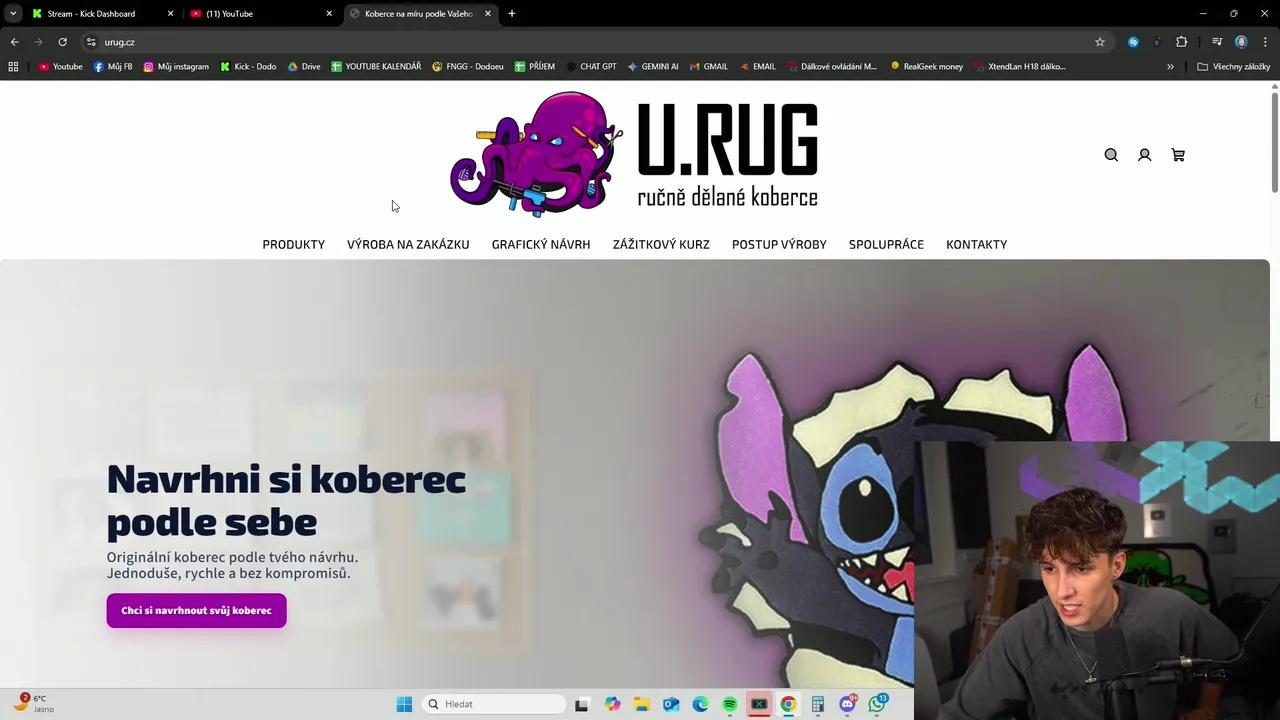Reload the urug.cz page
The image size is (1280, 720).
[x=62, y=42]
